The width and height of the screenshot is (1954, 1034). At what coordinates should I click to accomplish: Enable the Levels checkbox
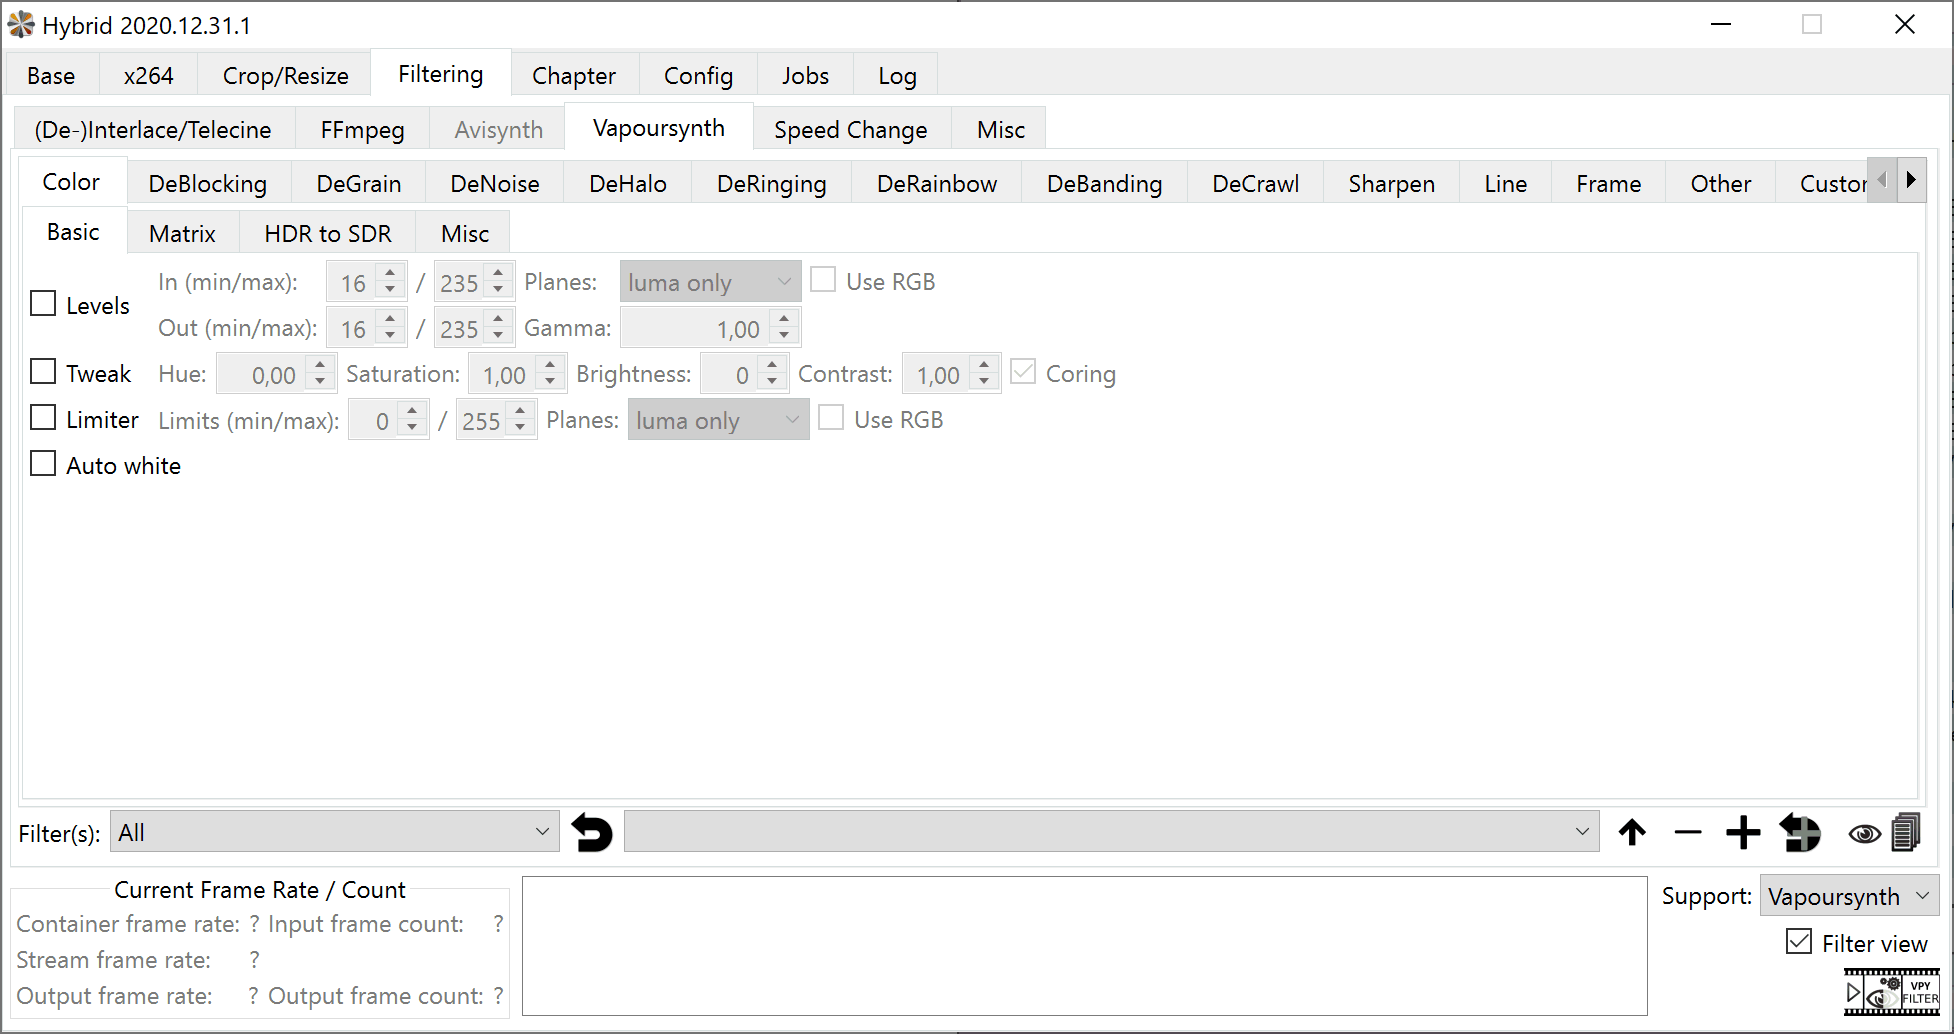point(43,304)
